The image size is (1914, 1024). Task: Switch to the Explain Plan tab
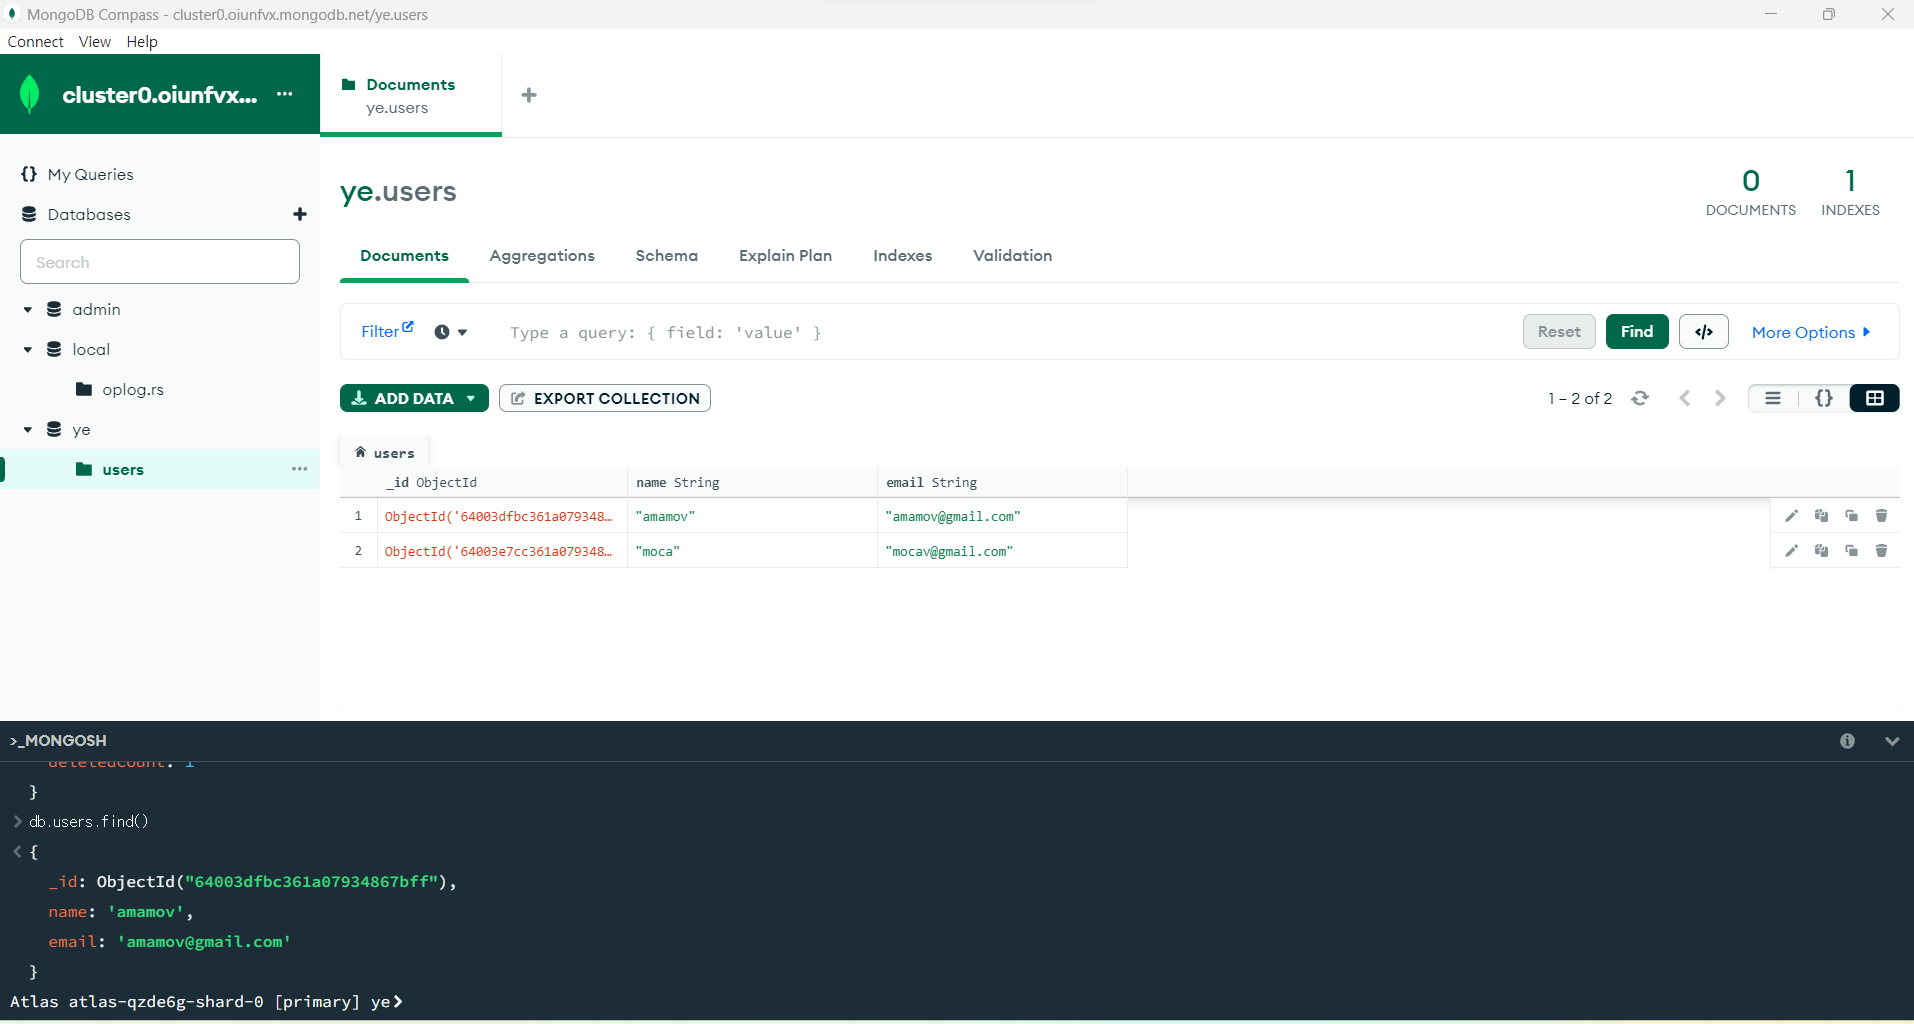click(785, 256)
